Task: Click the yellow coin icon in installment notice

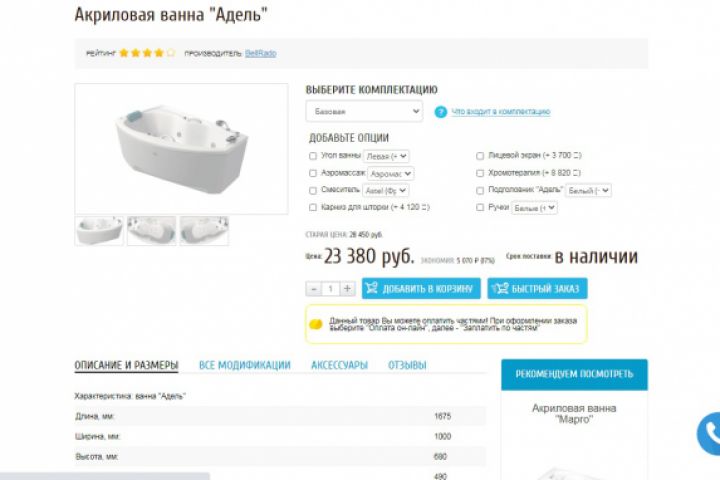Action: 316,324
